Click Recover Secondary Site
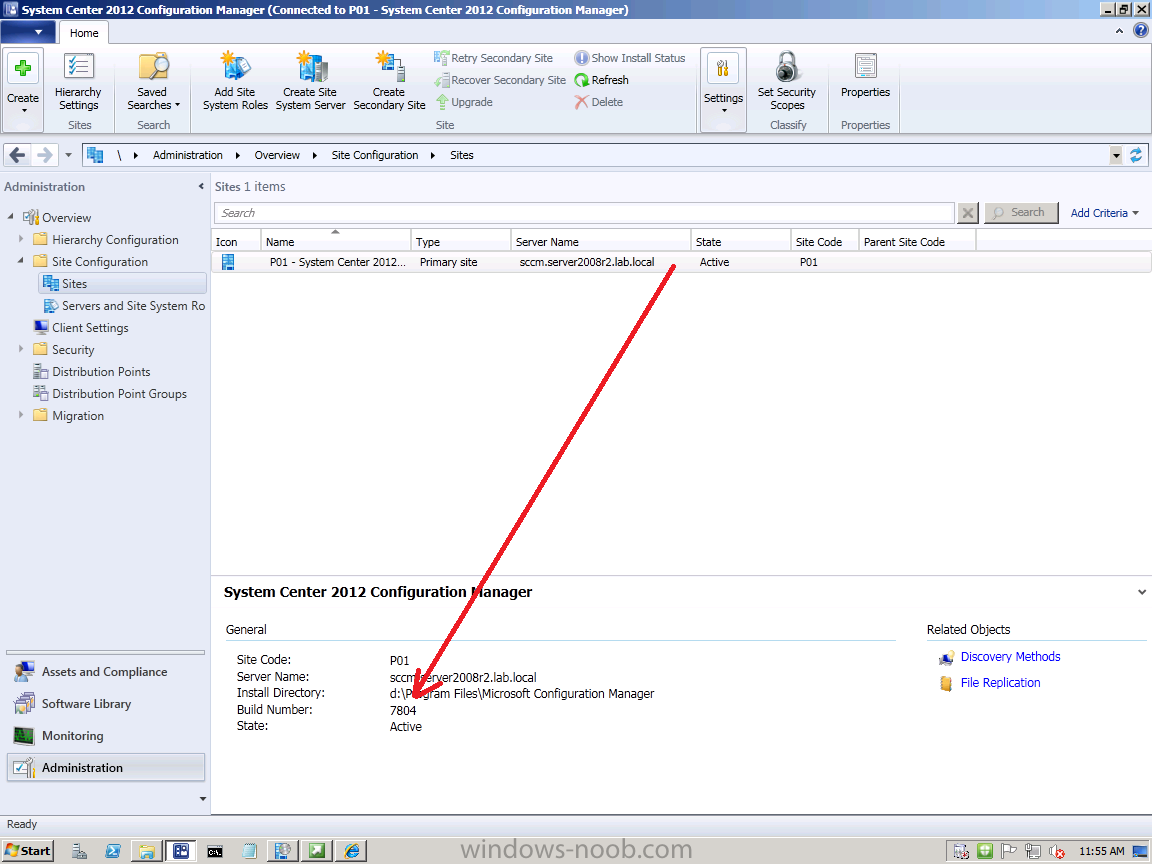 500,80
